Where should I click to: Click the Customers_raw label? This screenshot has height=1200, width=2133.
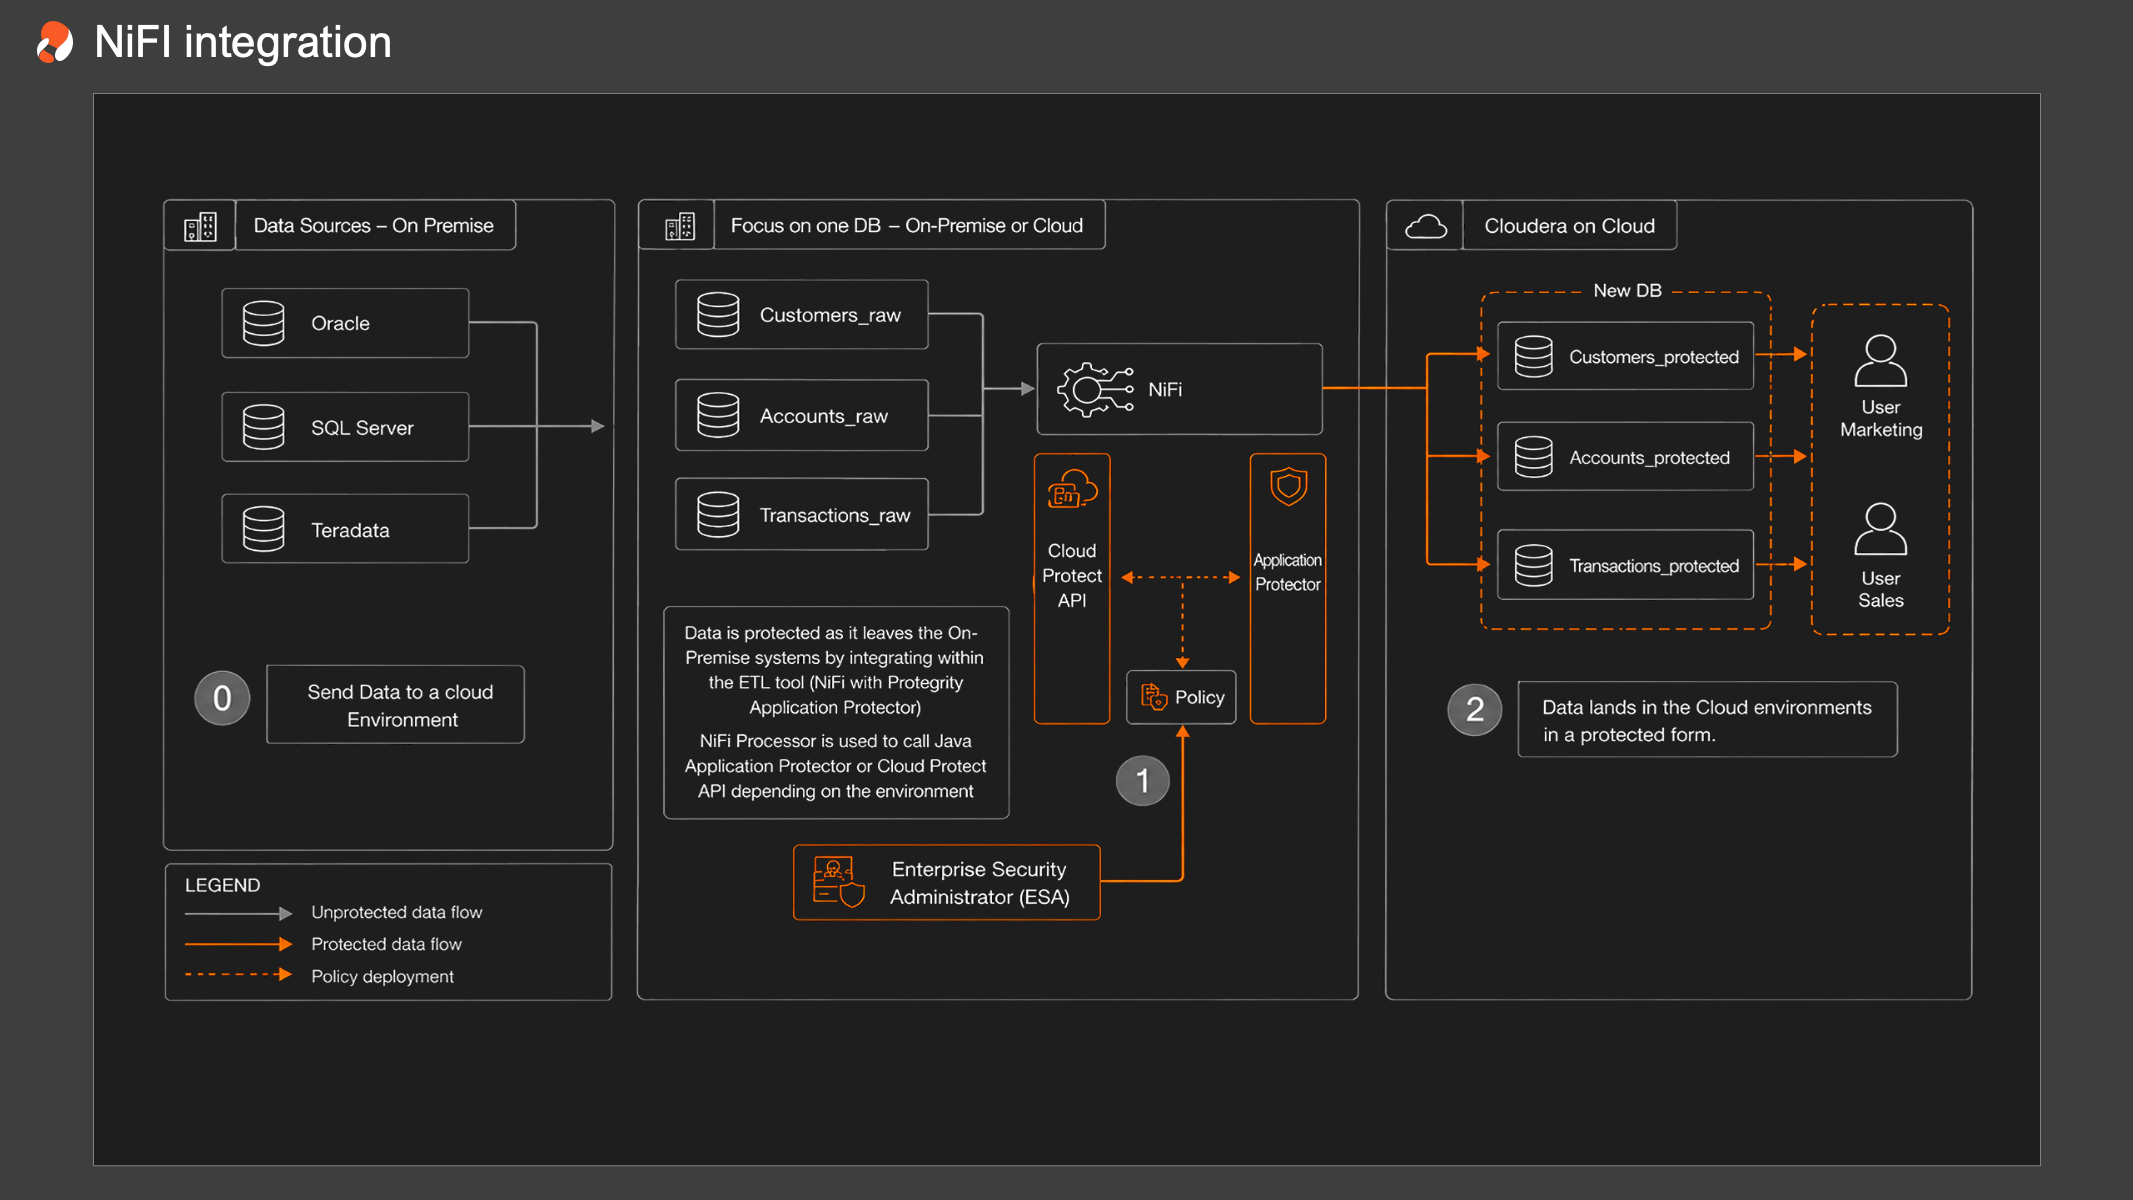tap(830, 315)
